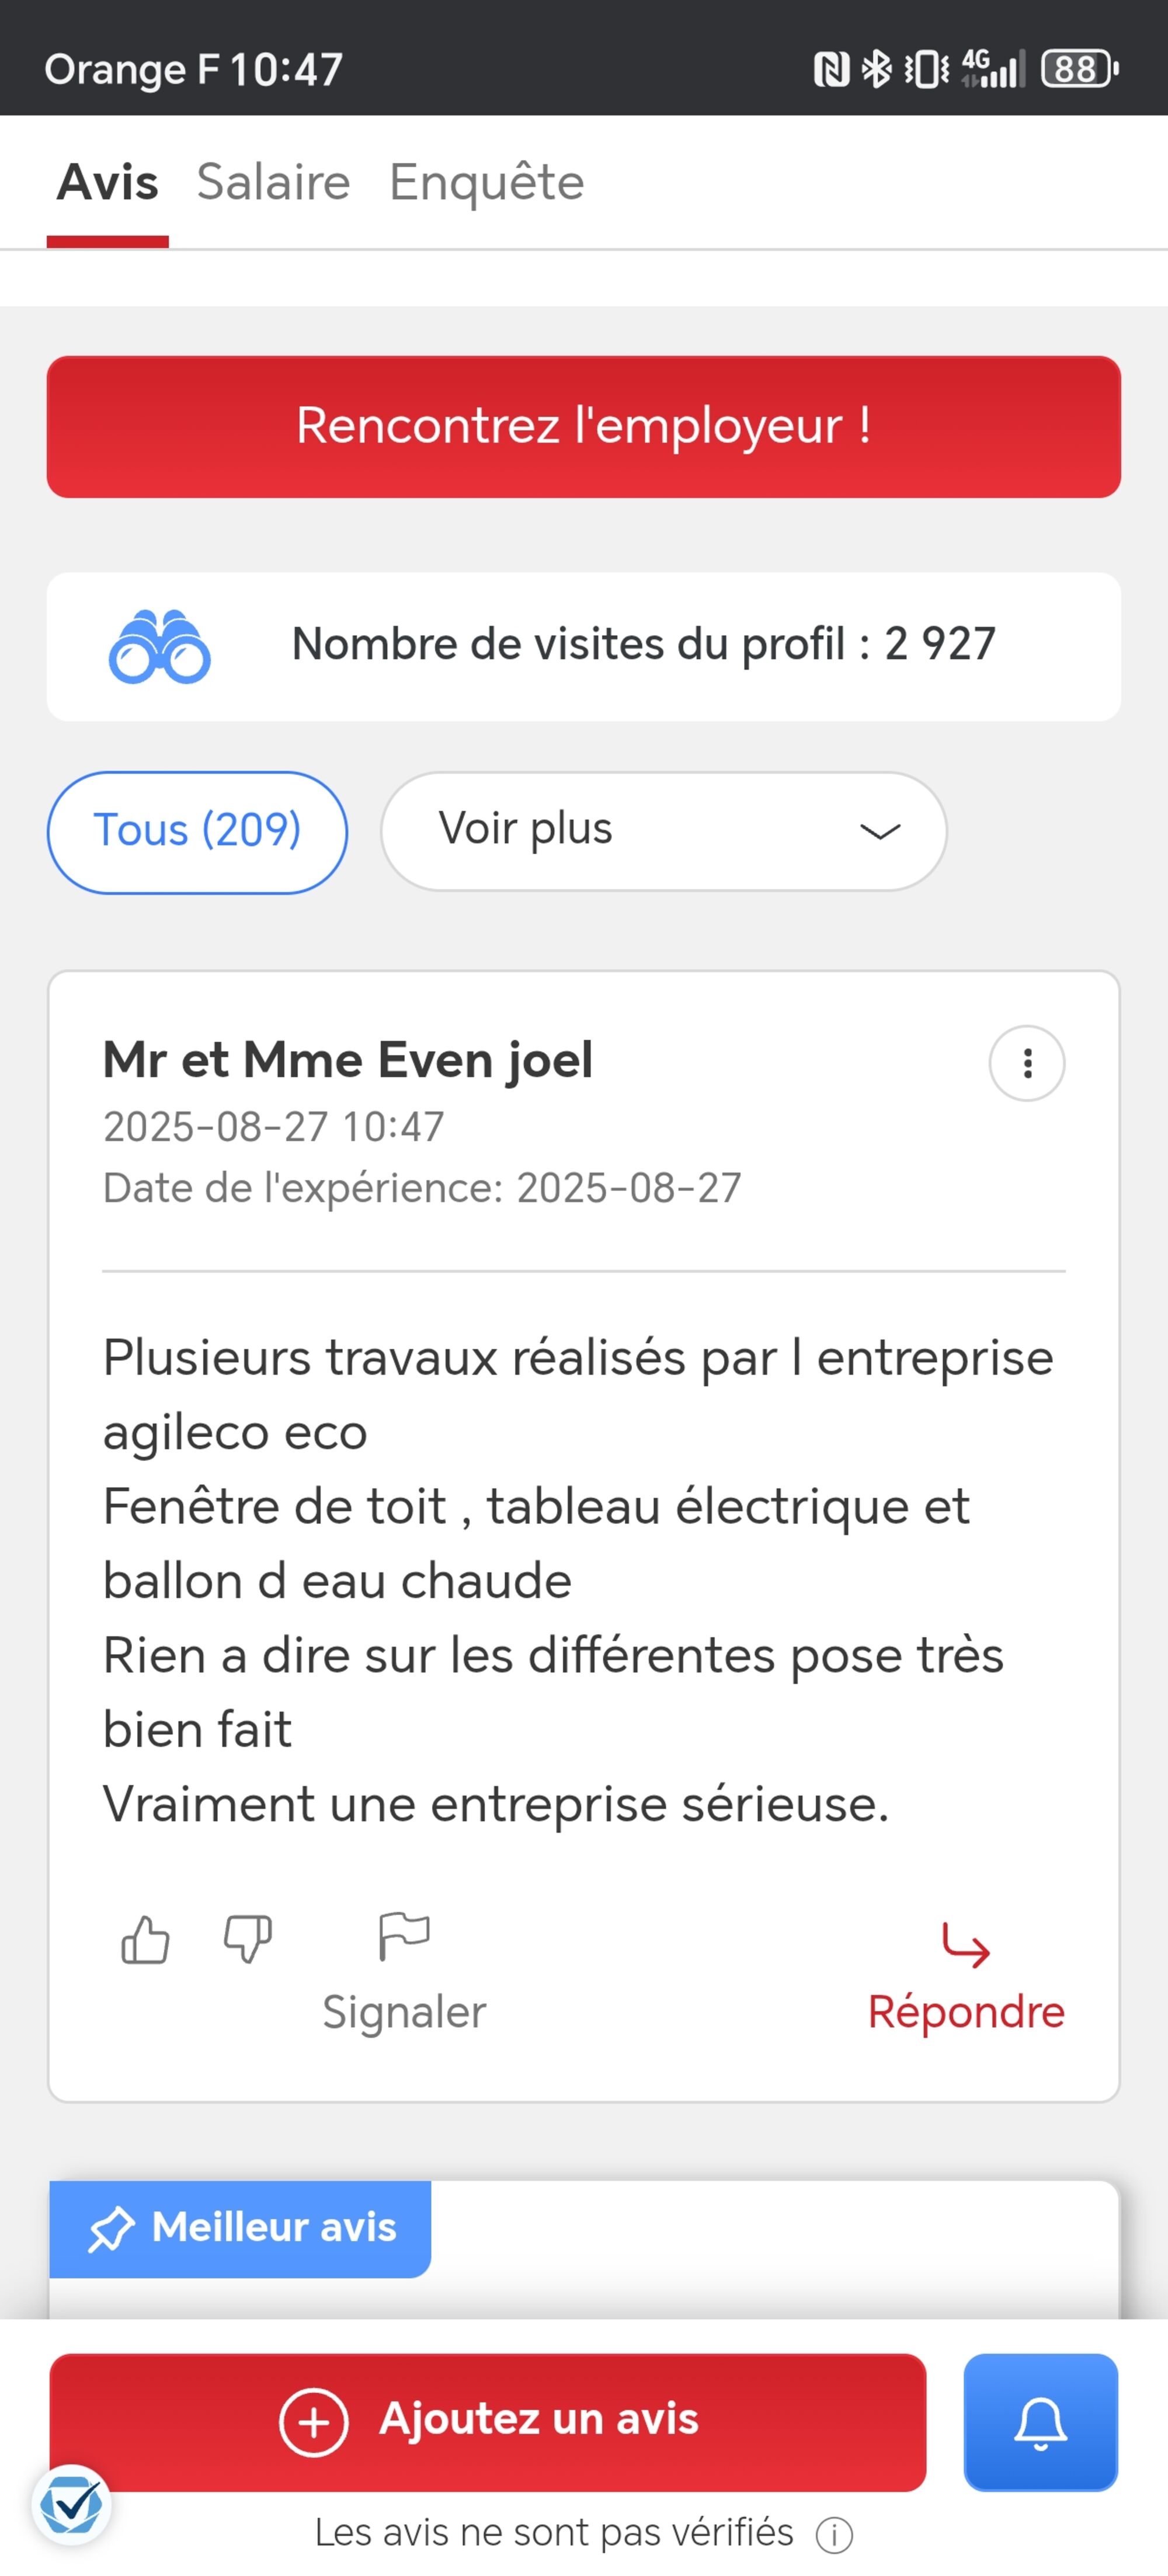Tap the binoculars profile visits icon
The width and height of the screenshot is (1168, 2576).
tap(159, 647)
